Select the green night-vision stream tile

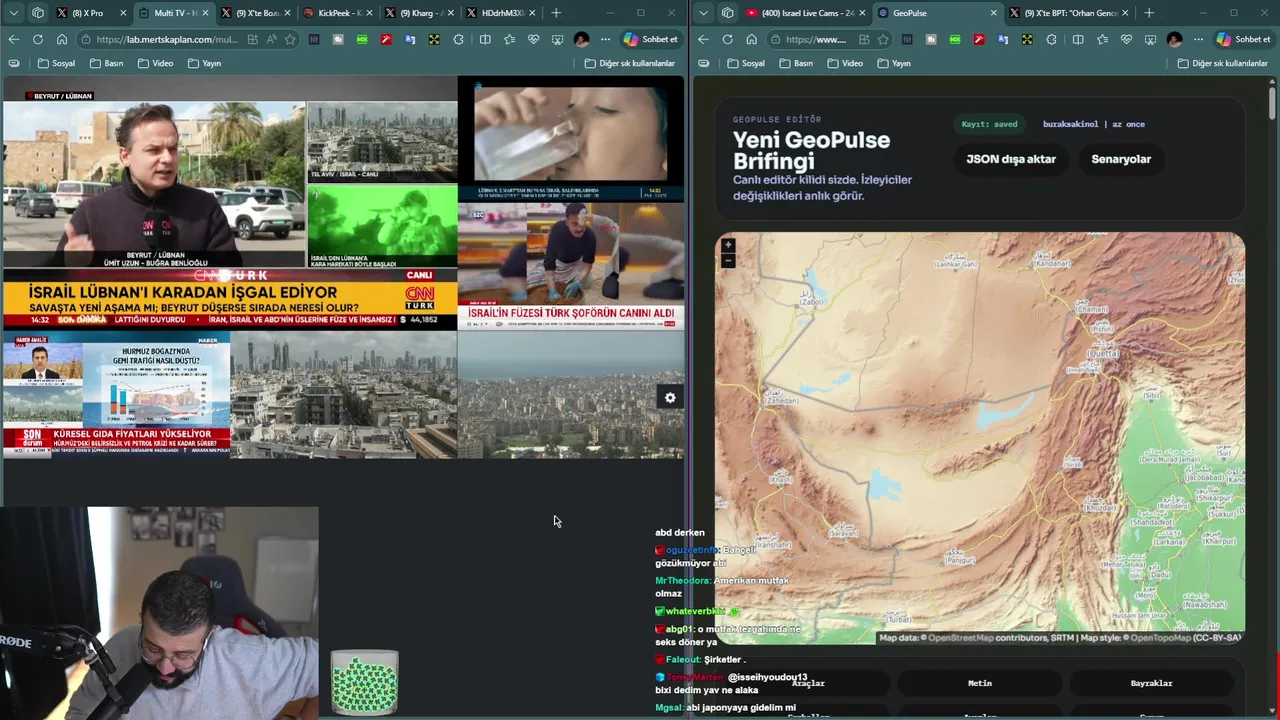pos(382,225)
